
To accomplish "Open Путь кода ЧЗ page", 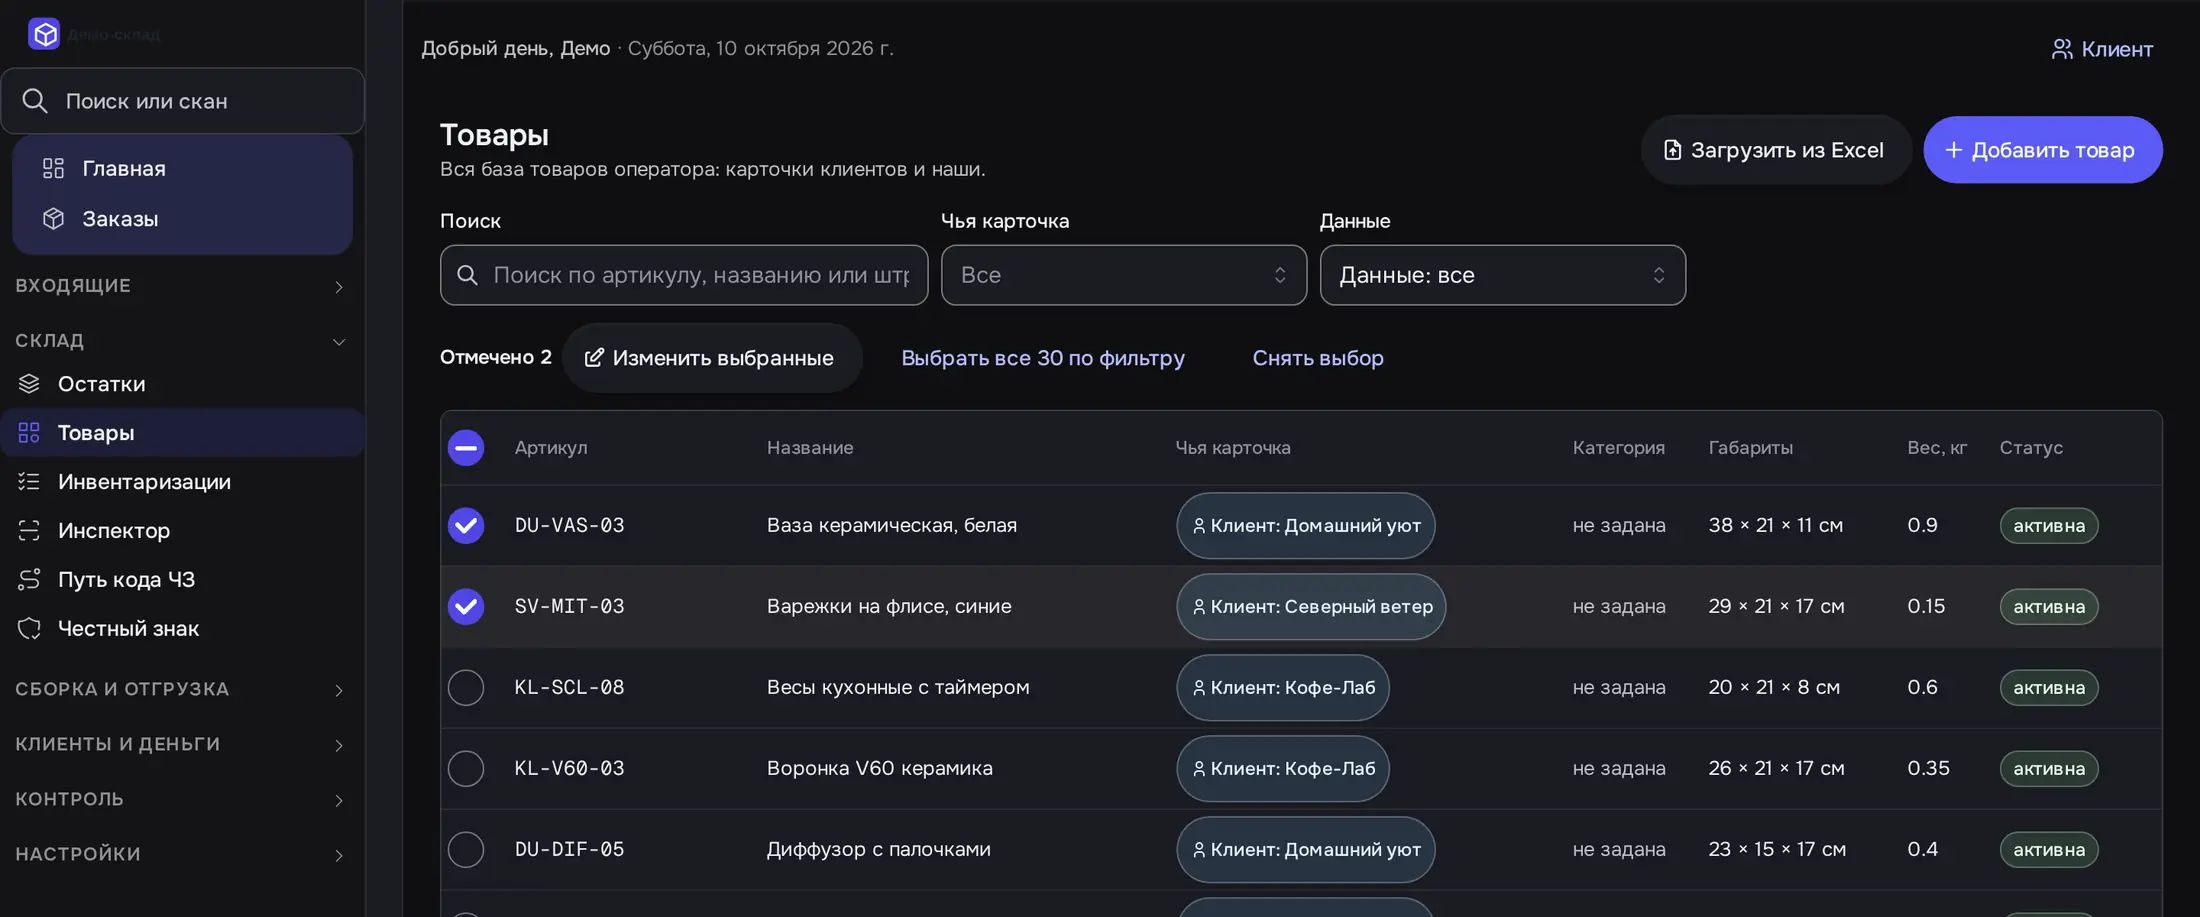I will (182, 579).
